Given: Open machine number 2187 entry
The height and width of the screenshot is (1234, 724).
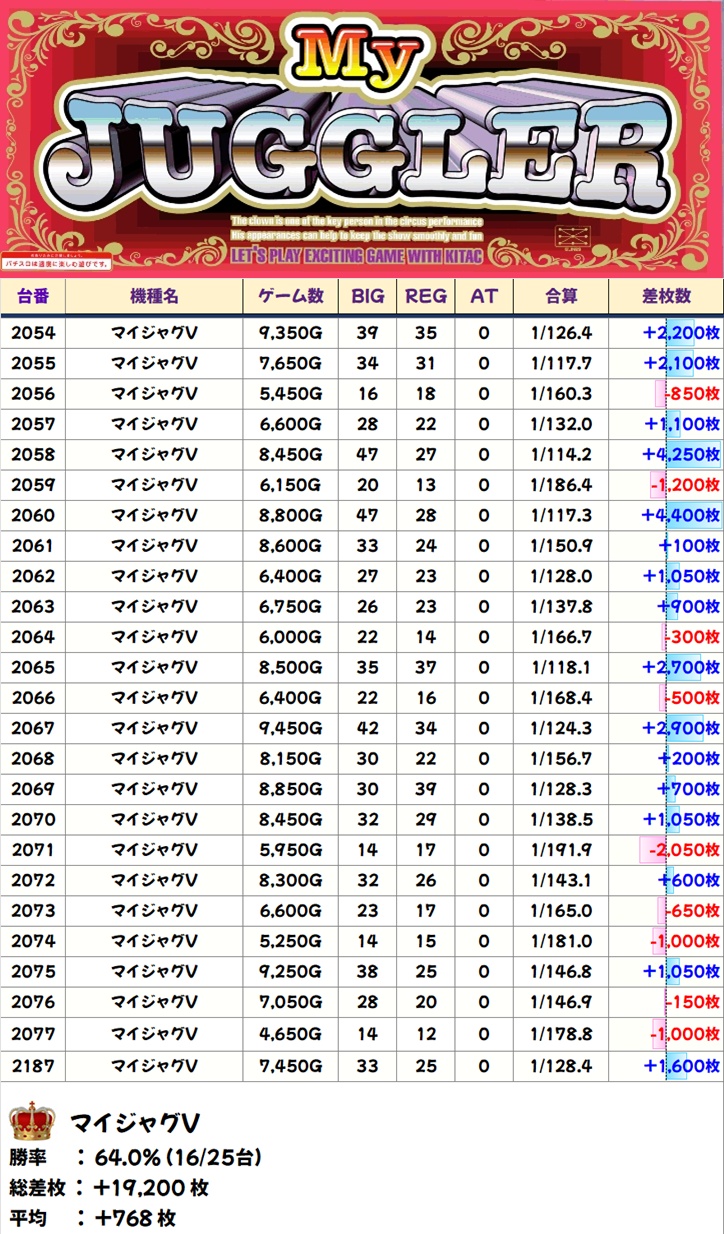Looking at the screenshot, I should pyautogui.click(x=33, y=1065).
